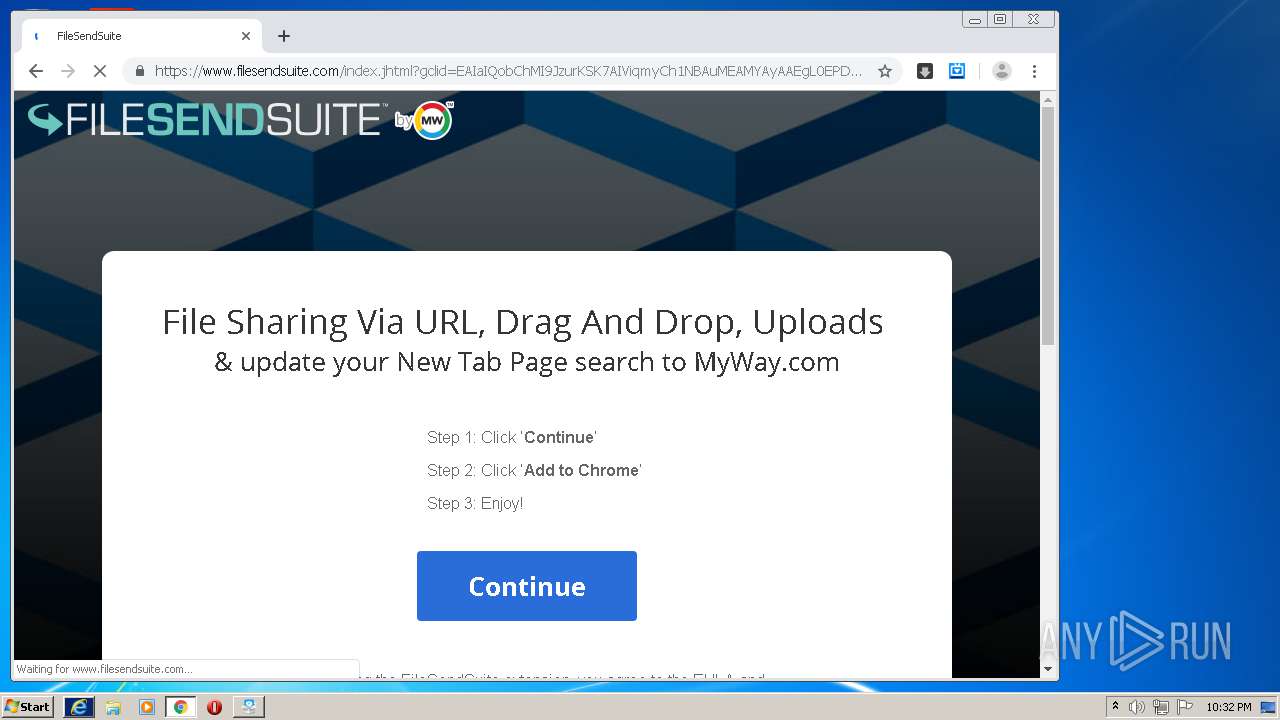Restore down the Chrome window
This screenshot has height=720, width=1280.
(999, 20)
